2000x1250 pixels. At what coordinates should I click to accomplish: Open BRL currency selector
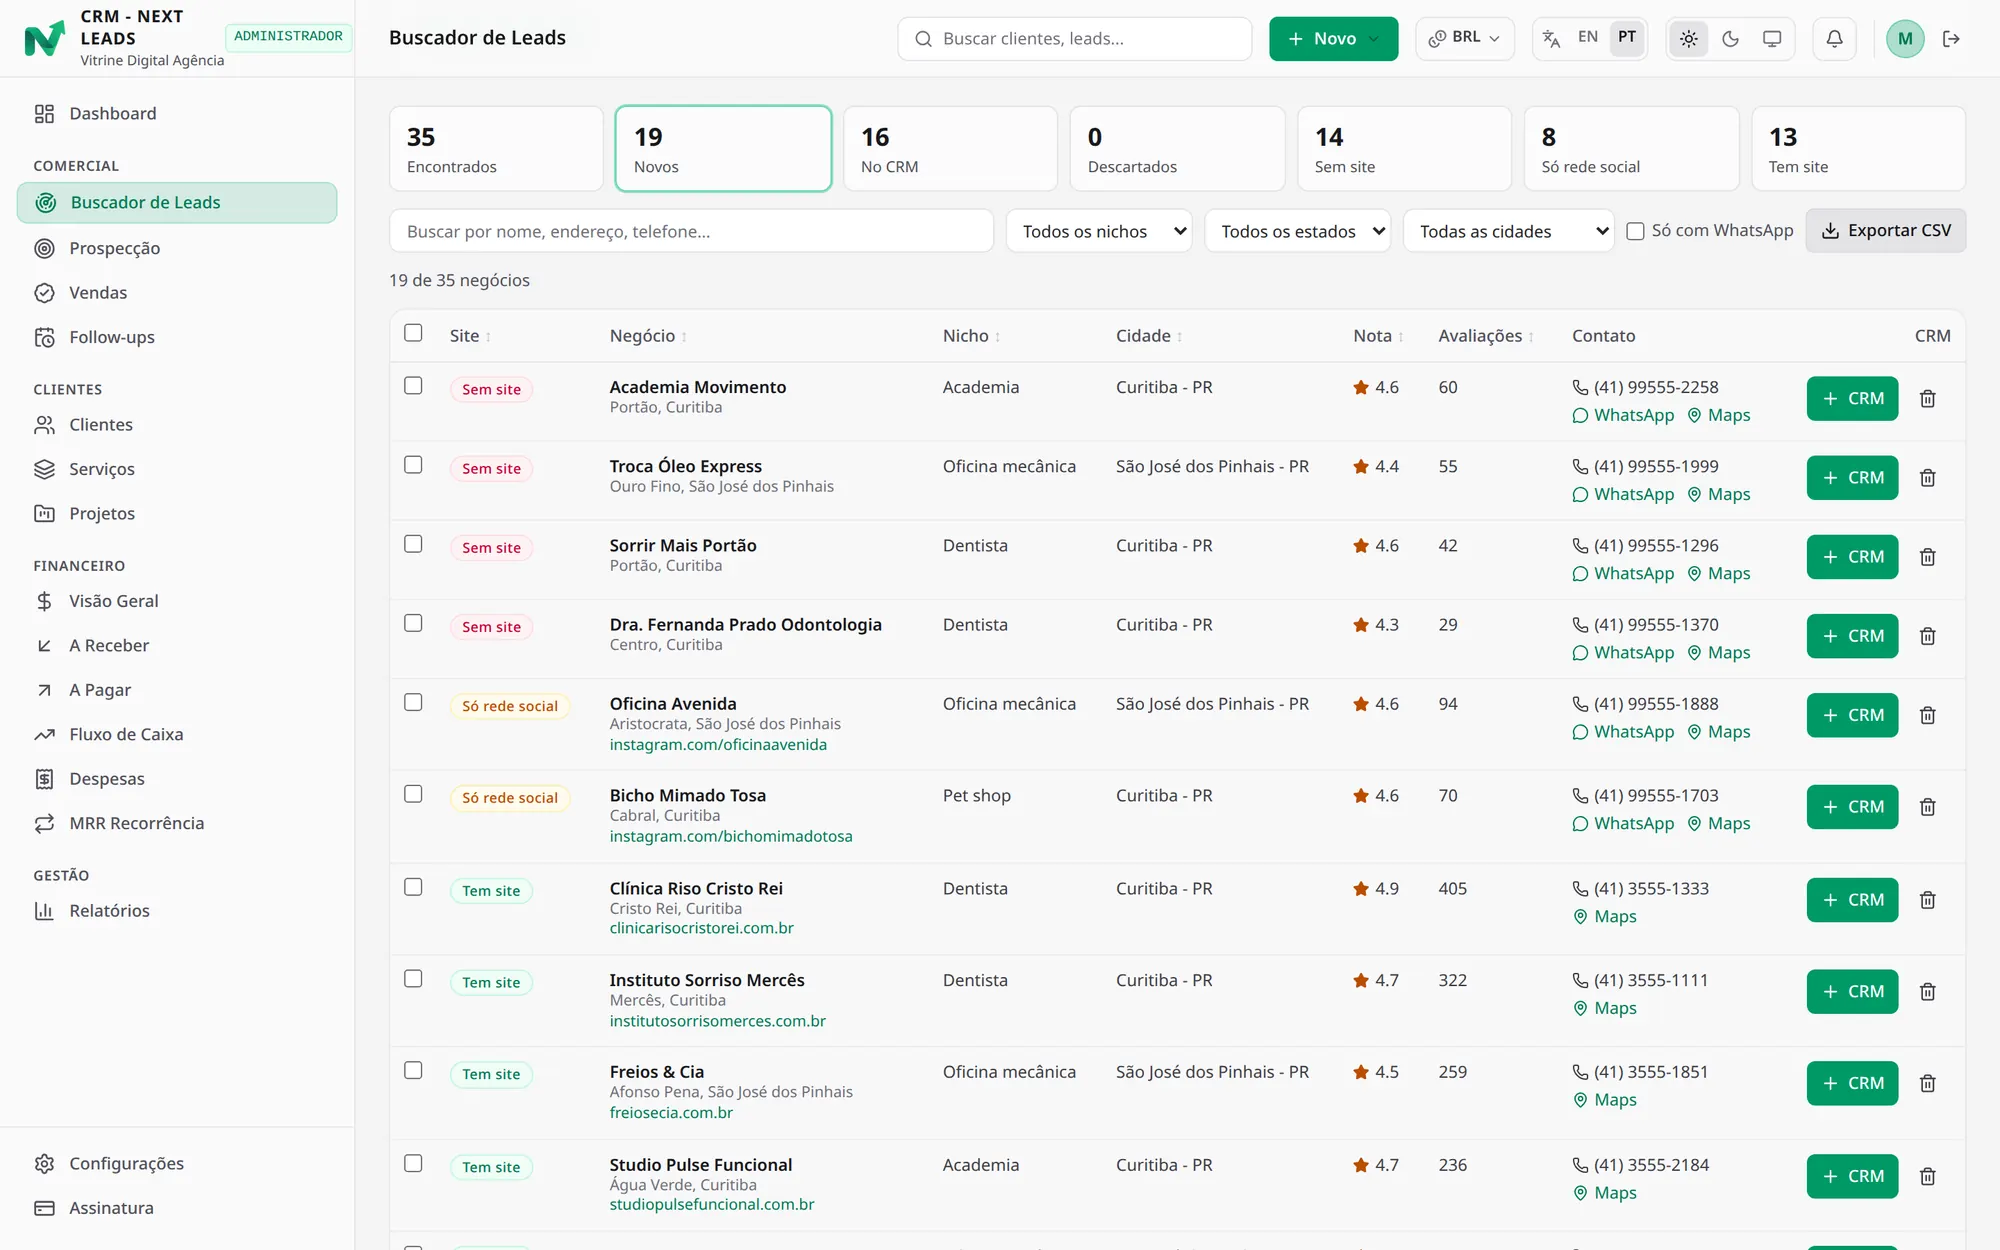point(1464,39)
